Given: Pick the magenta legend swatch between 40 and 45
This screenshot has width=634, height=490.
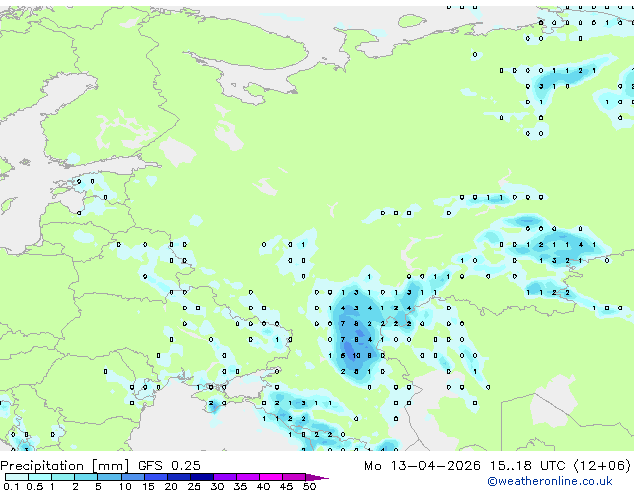Looking at the screenshot, I should [x=271, y=477].
